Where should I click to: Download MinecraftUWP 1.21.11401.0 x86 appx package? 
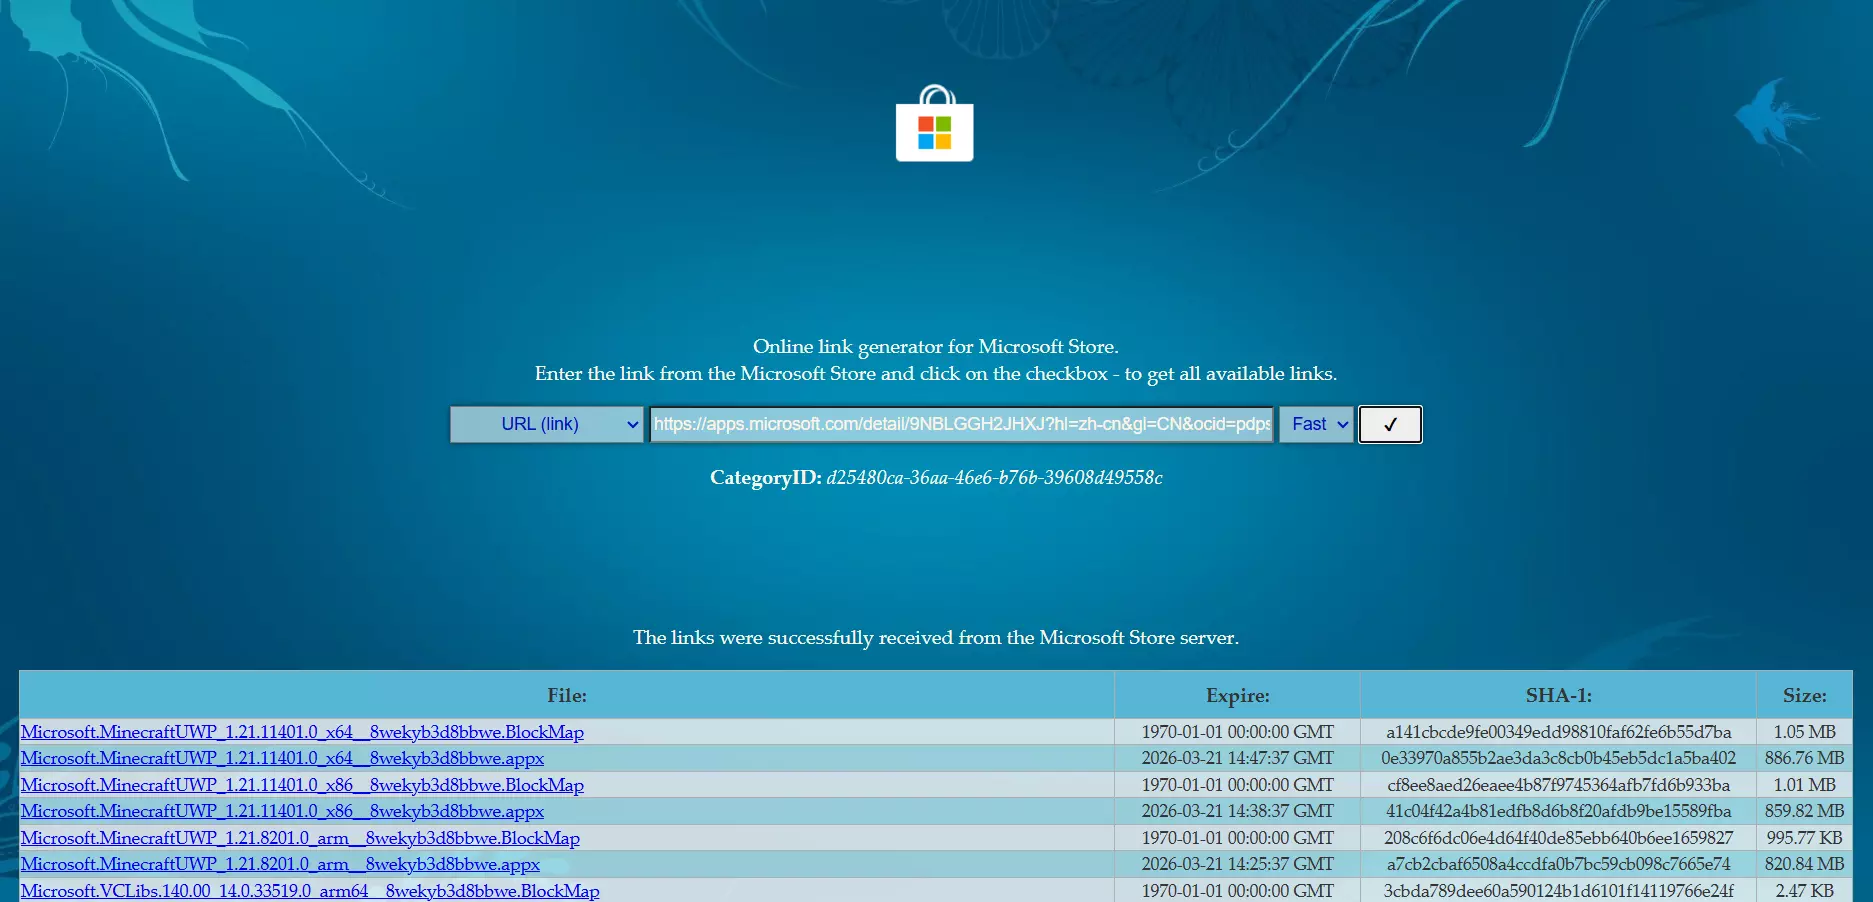[282, 811]
